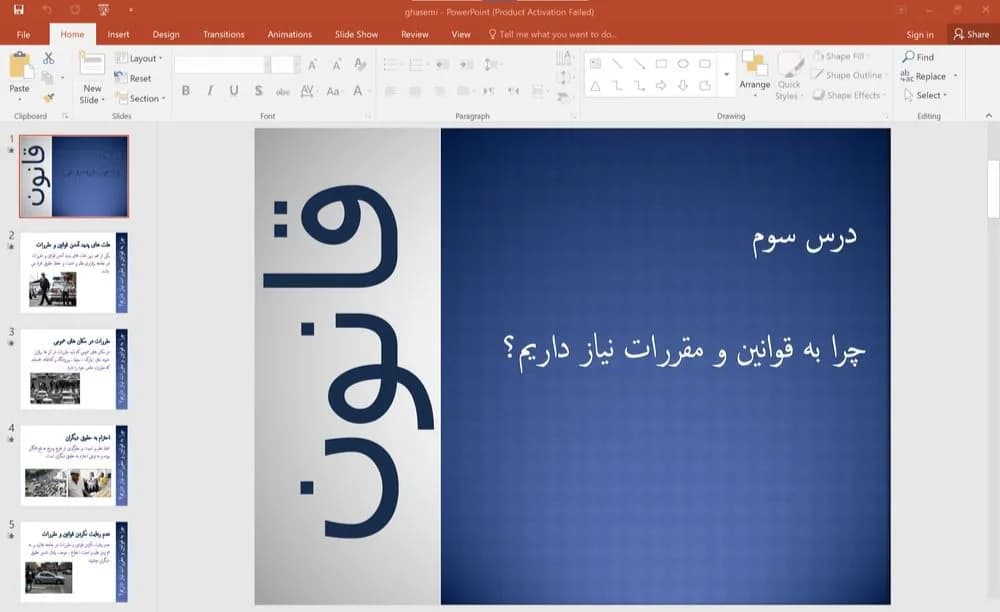This screenshot has height=612, width=1000.
Task: Click the Numbering list icon
Action: (x=416, y=64)
